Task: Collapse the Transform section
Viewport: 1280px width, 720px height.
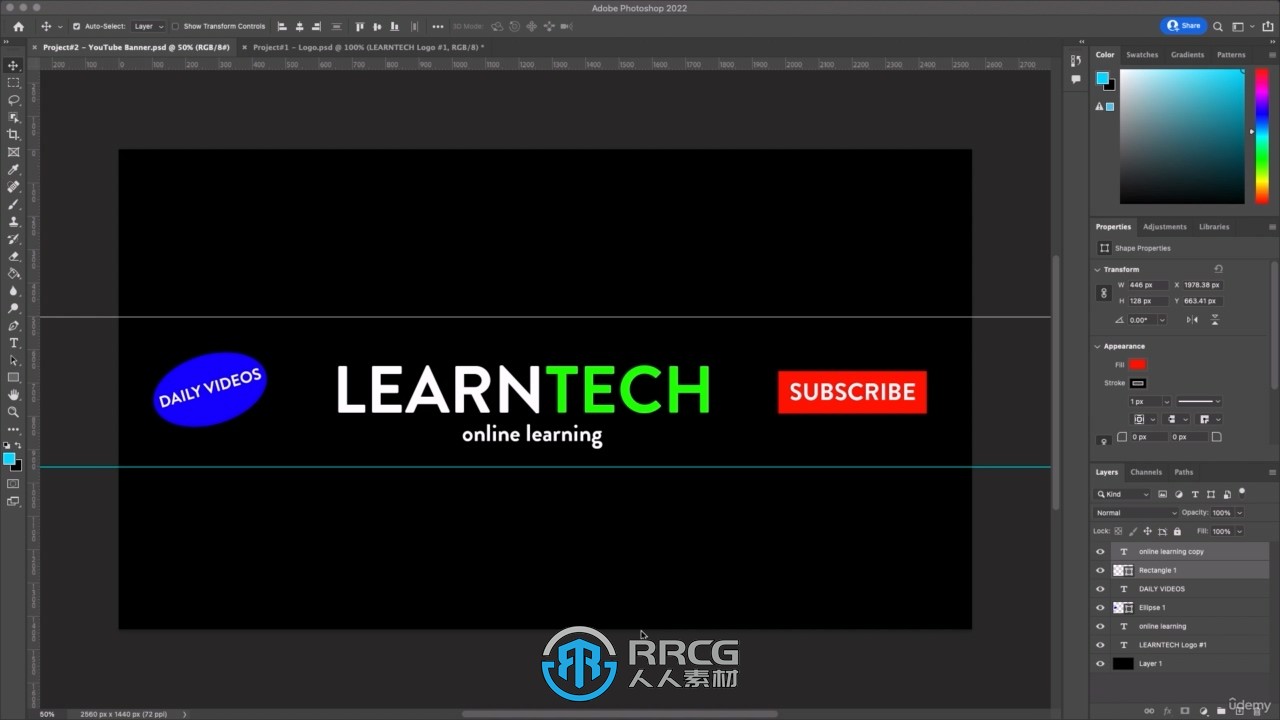Action: click(x=1098, y=269)
